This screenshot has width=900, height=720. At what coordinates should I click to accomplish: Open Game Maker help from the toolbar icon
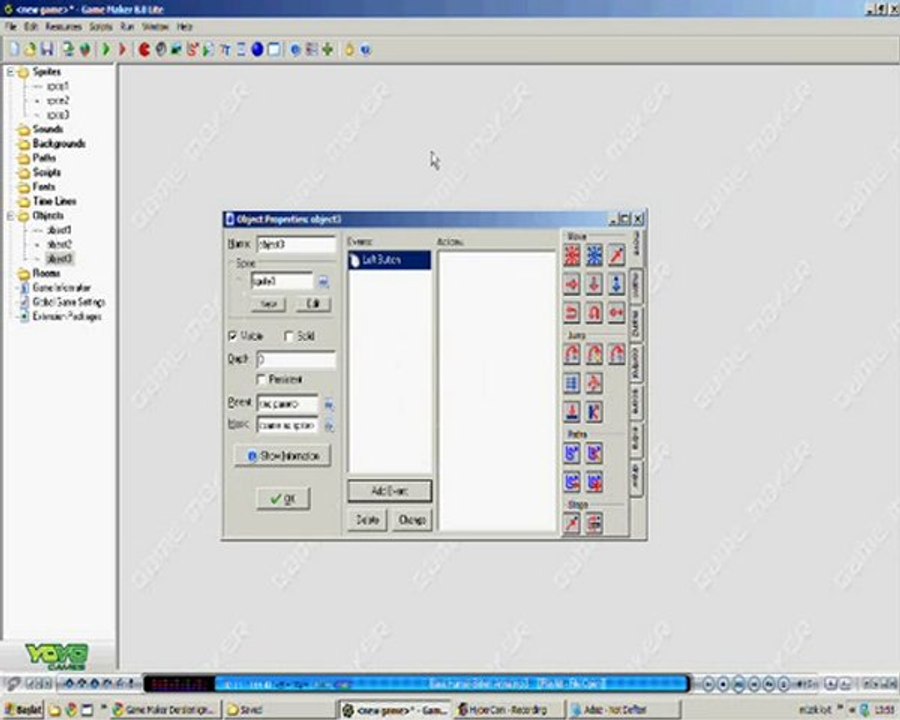366,49
